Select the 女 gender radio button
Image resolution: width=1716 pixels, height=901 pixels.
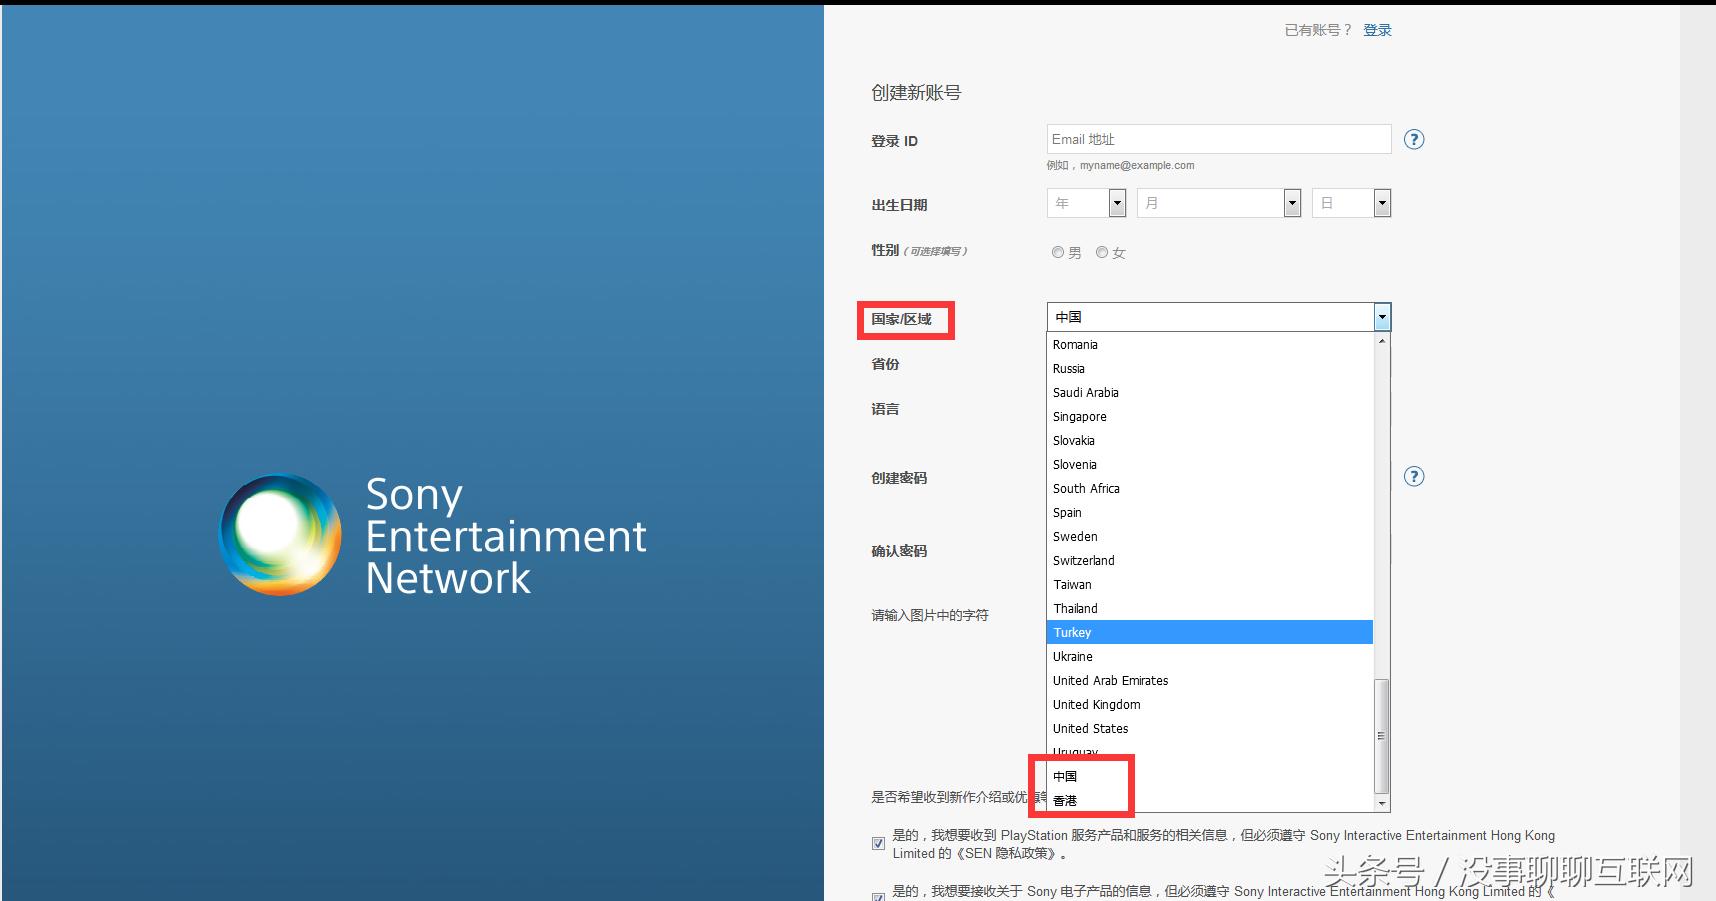(1102, 252)
